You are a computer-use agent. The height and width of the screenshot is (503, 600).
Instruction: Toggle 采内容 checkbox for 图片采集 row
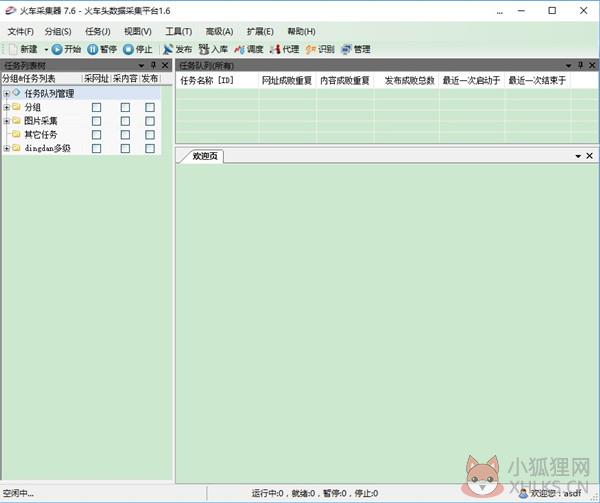(x=125, y=121)
